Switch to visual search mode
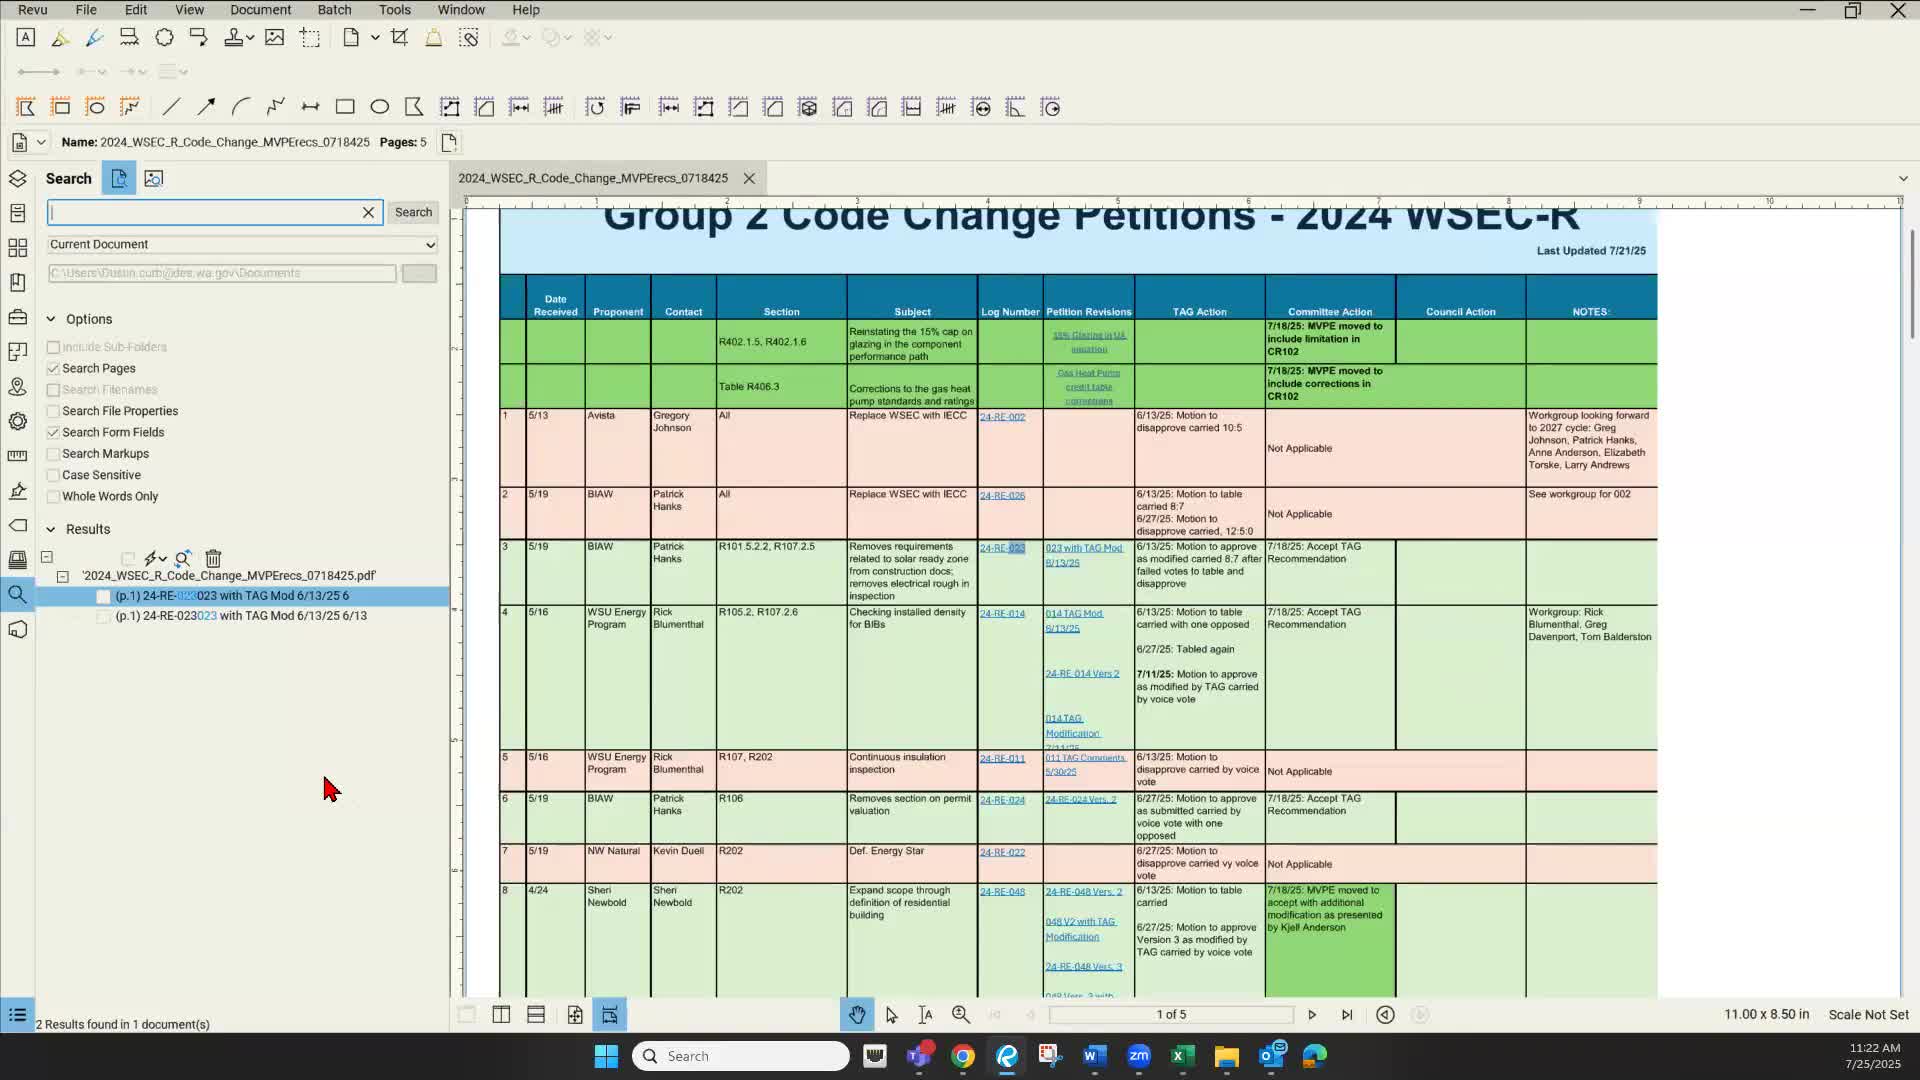1920x1080 pixels. tap(153, 179)
